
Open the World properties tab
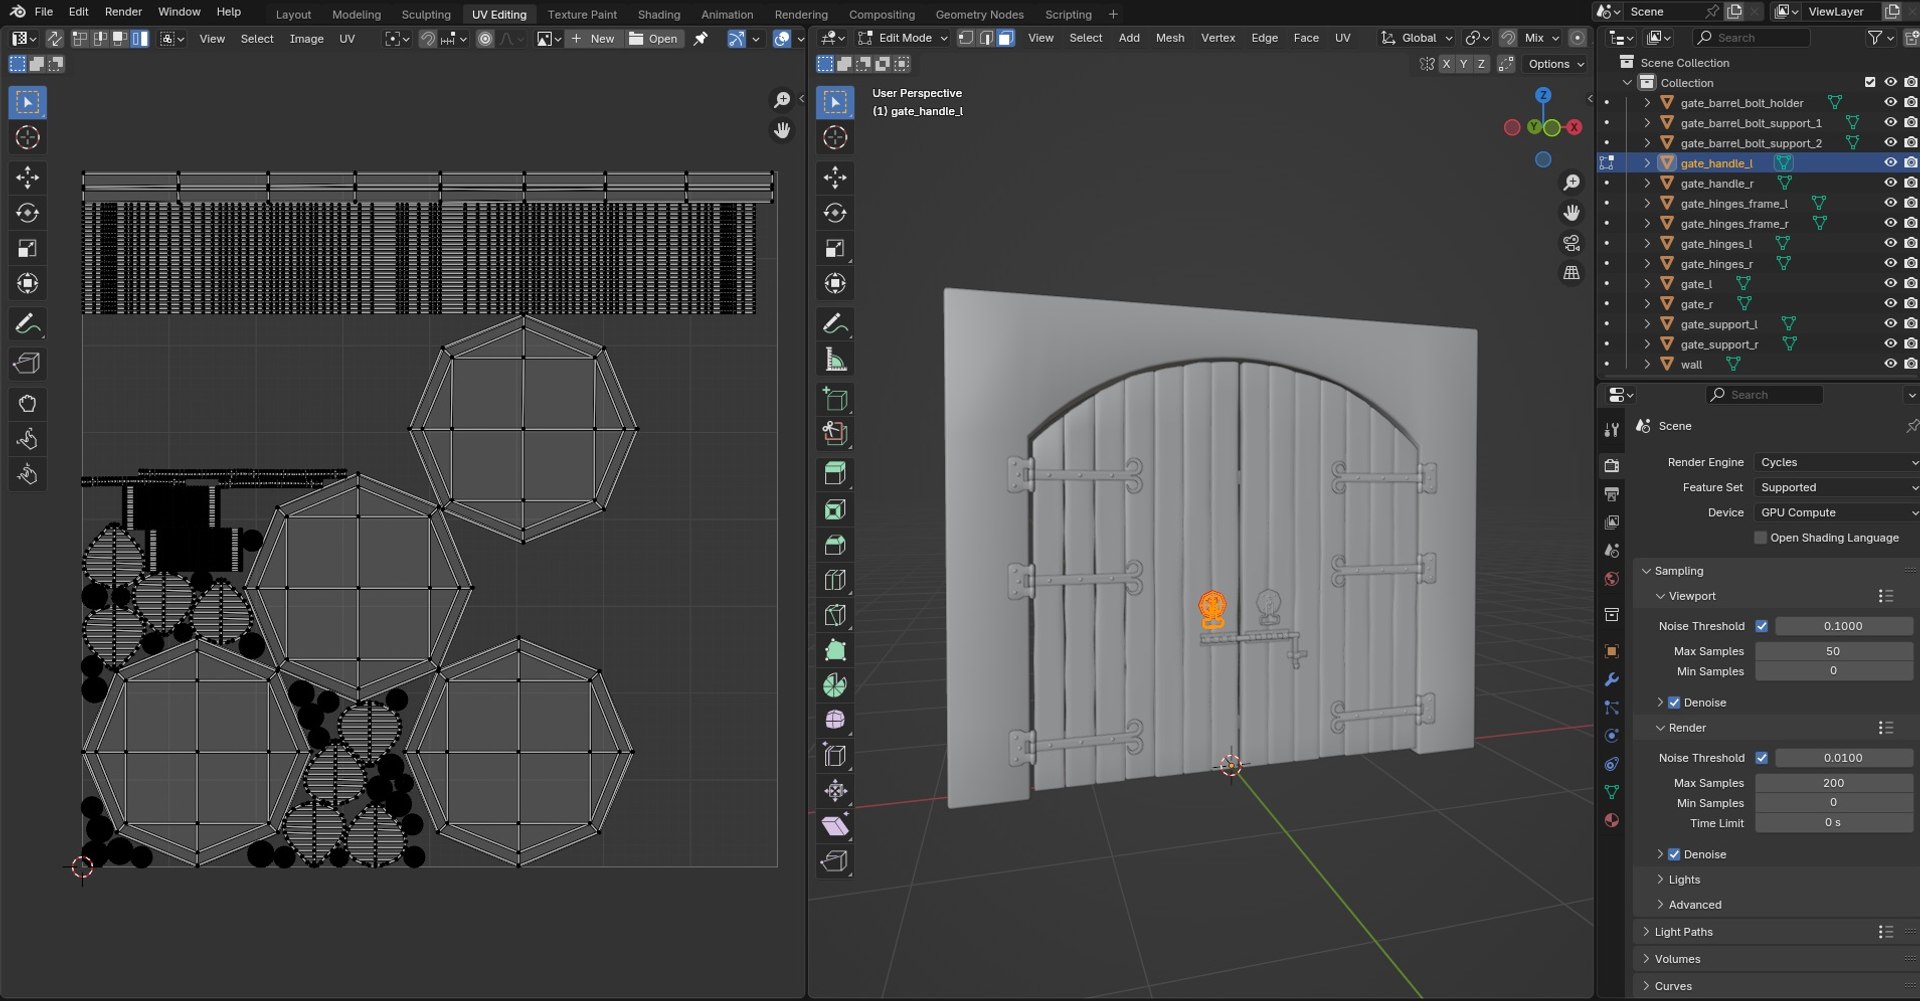pyautogui.click(x=1611, y=579)
